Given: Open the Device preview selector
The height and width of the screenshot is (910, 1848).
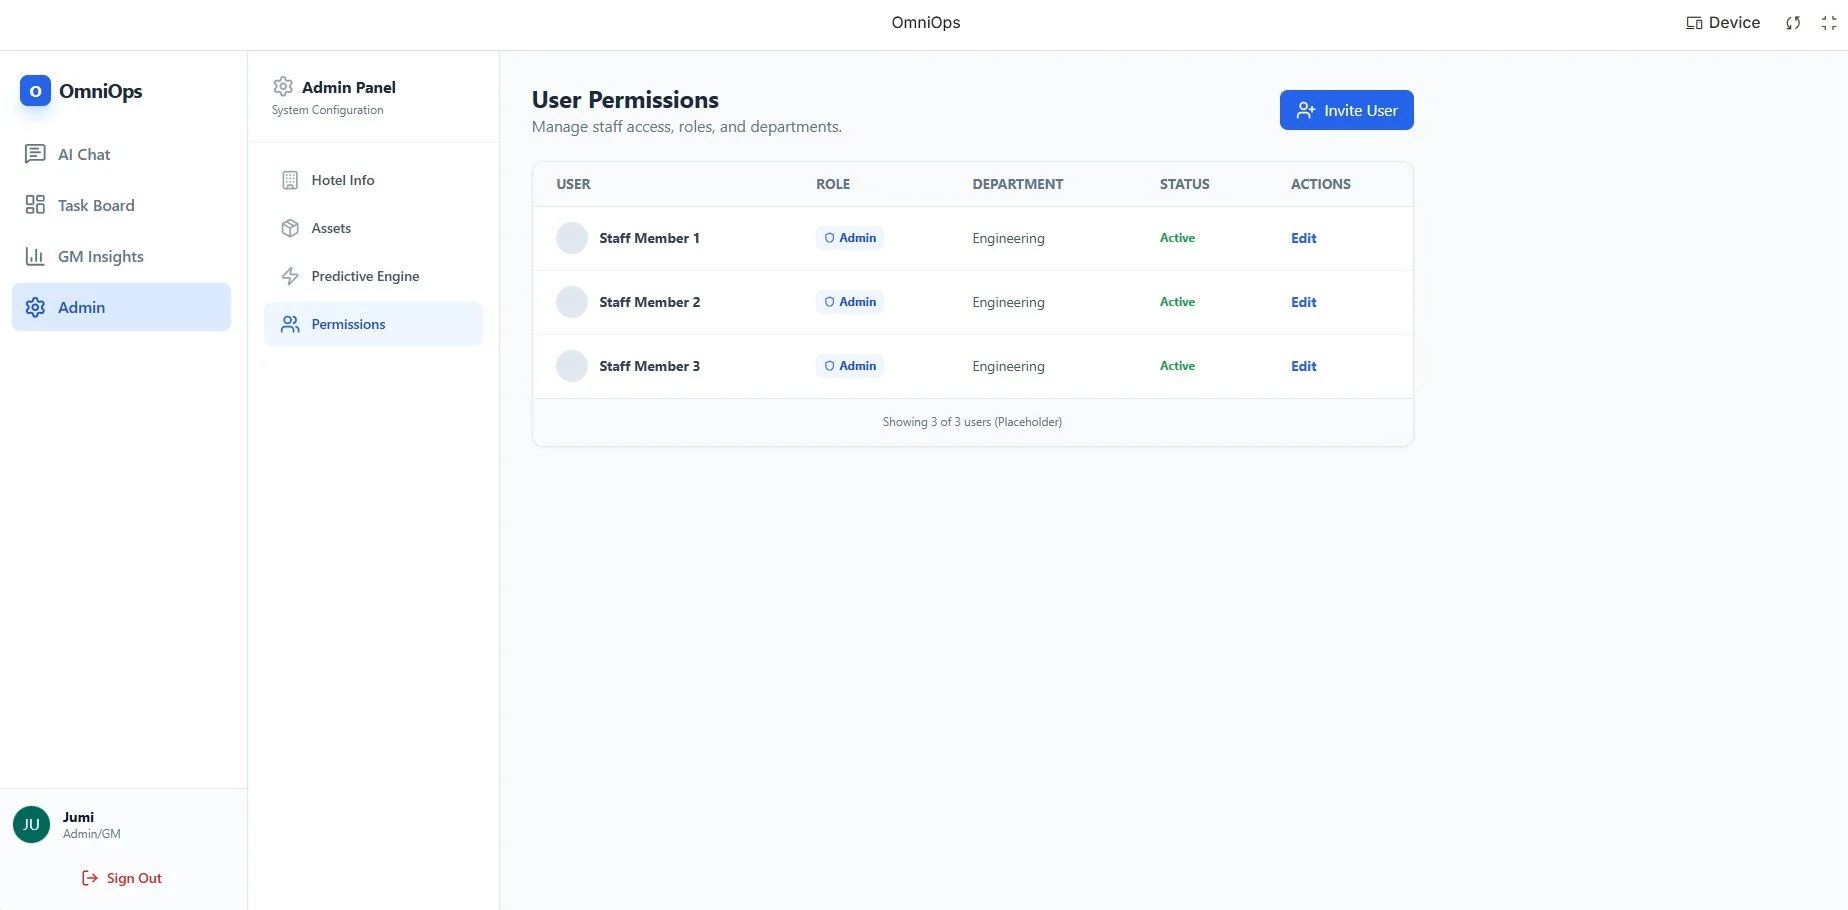Looking at the screenshot, I should pyautogui.click(x=1722, y=22).
